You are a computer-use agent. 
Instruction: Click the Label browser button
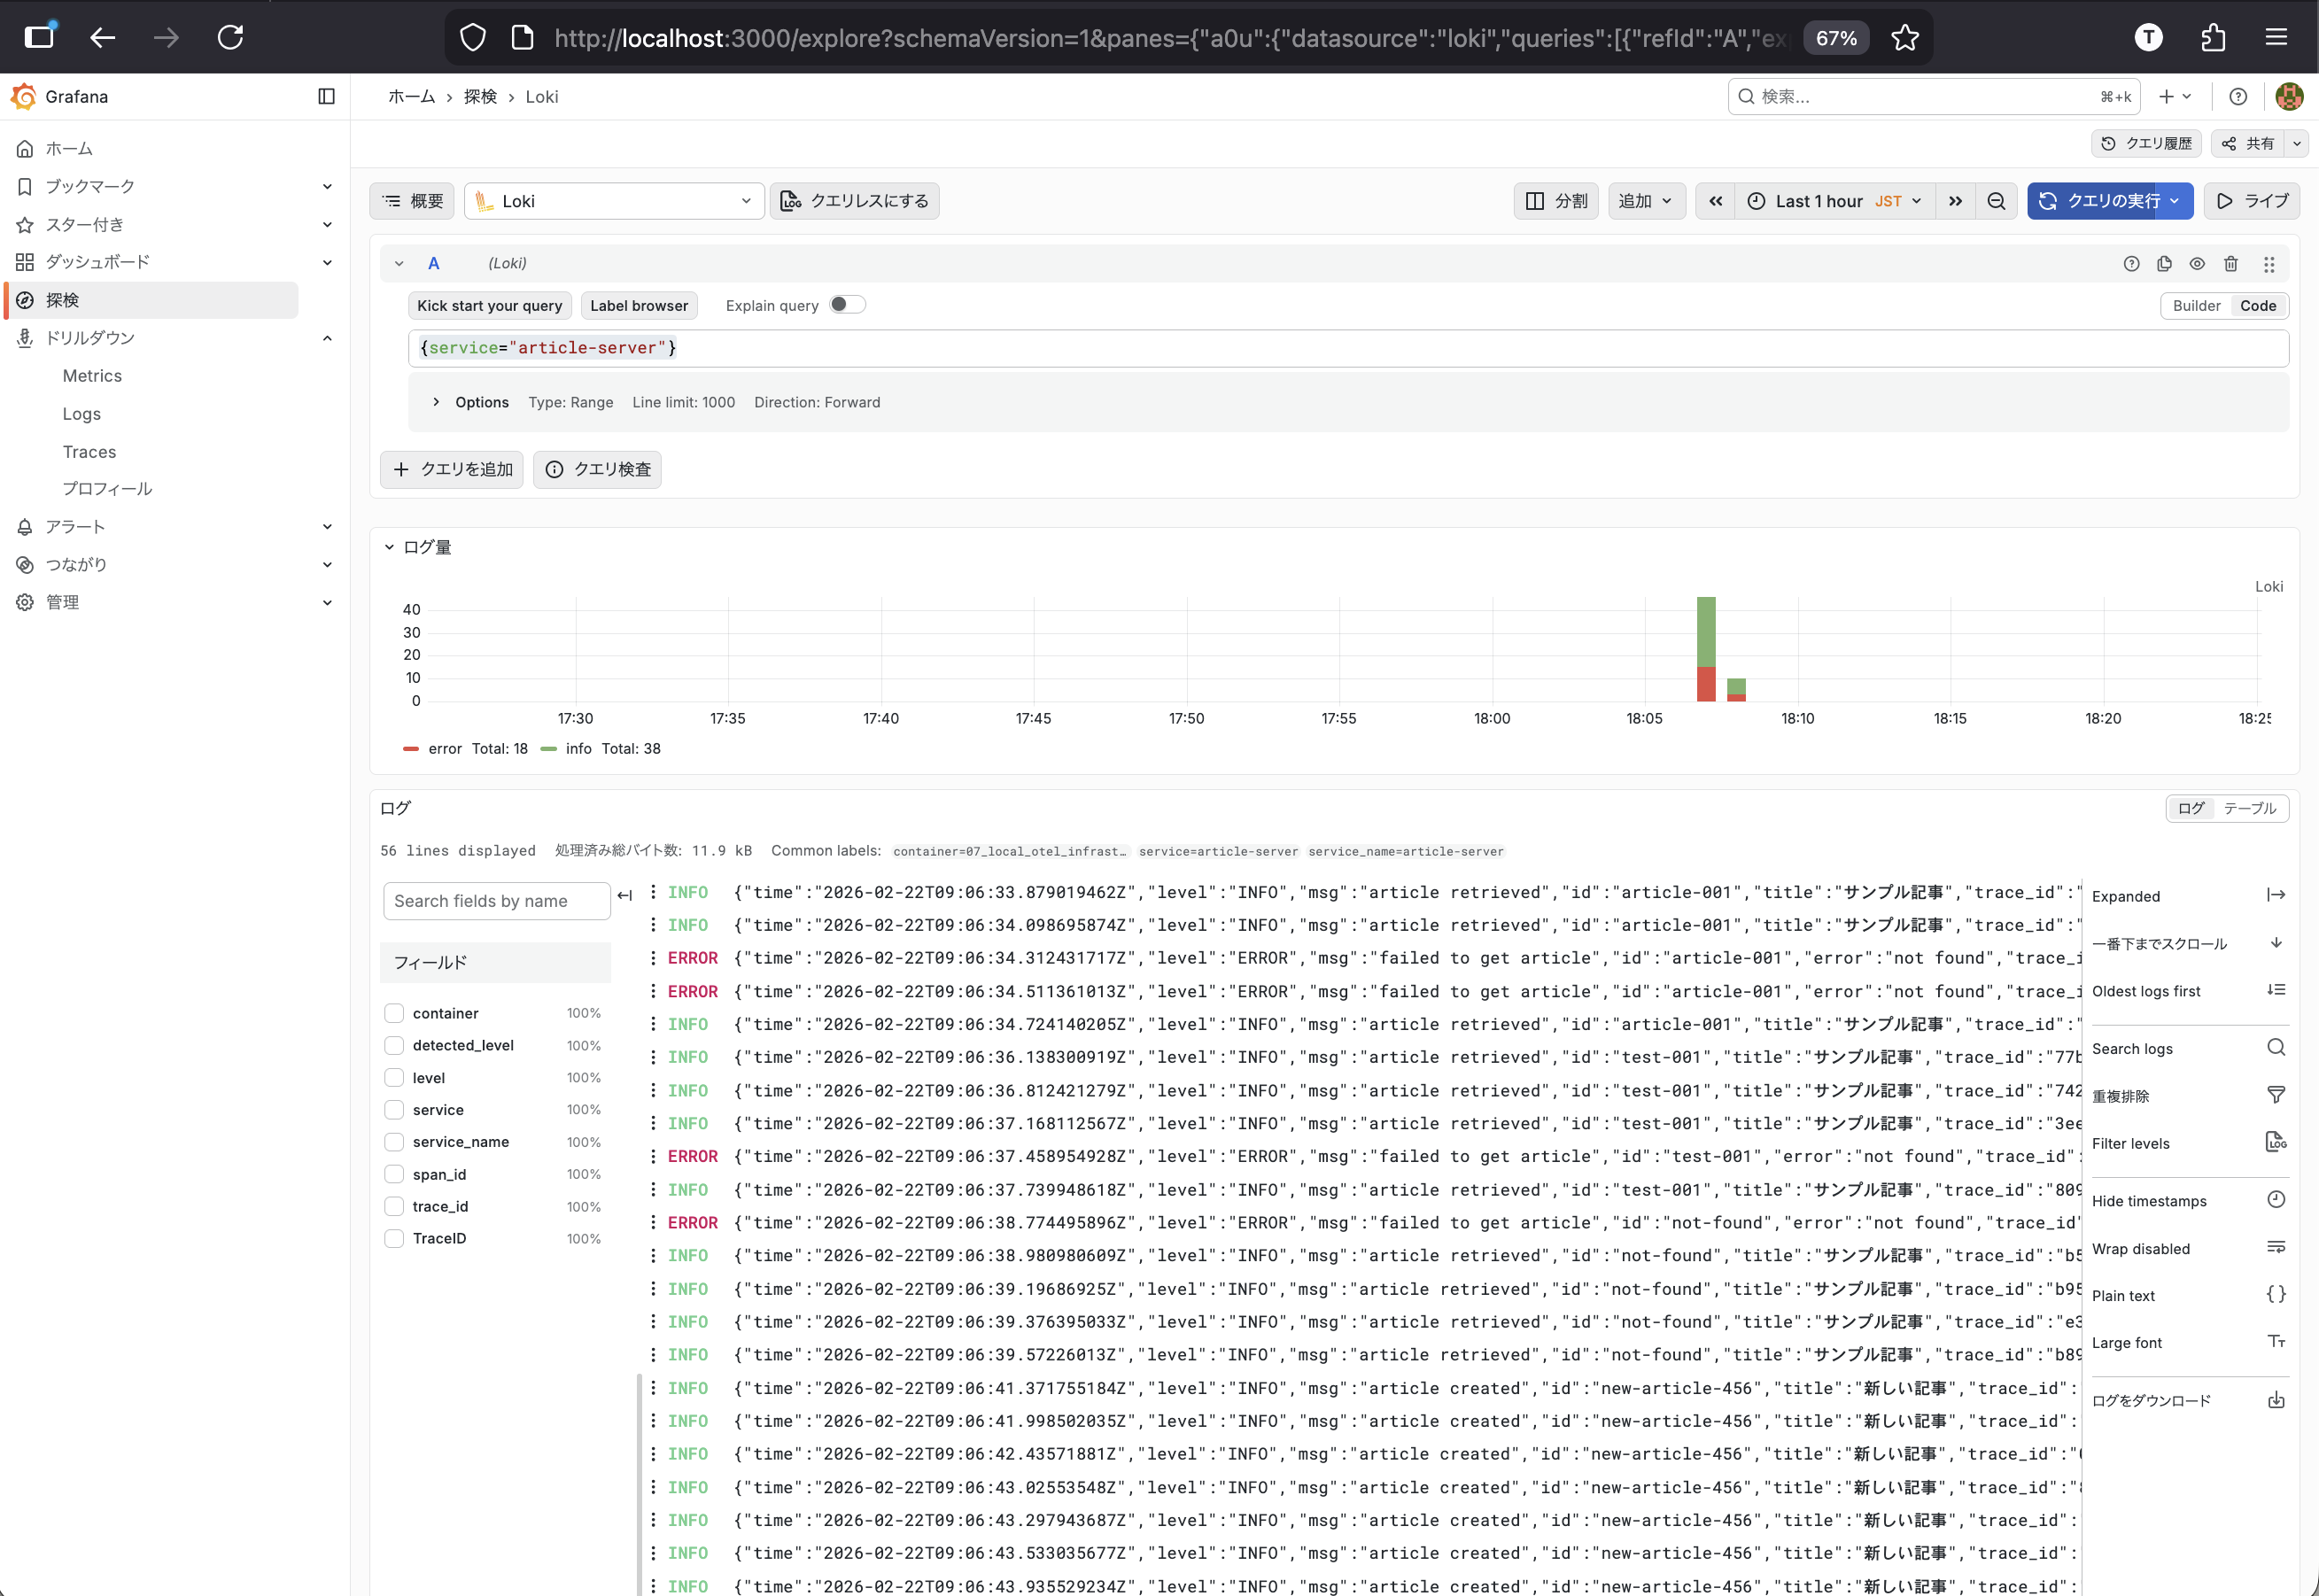[x=638, y=306]
